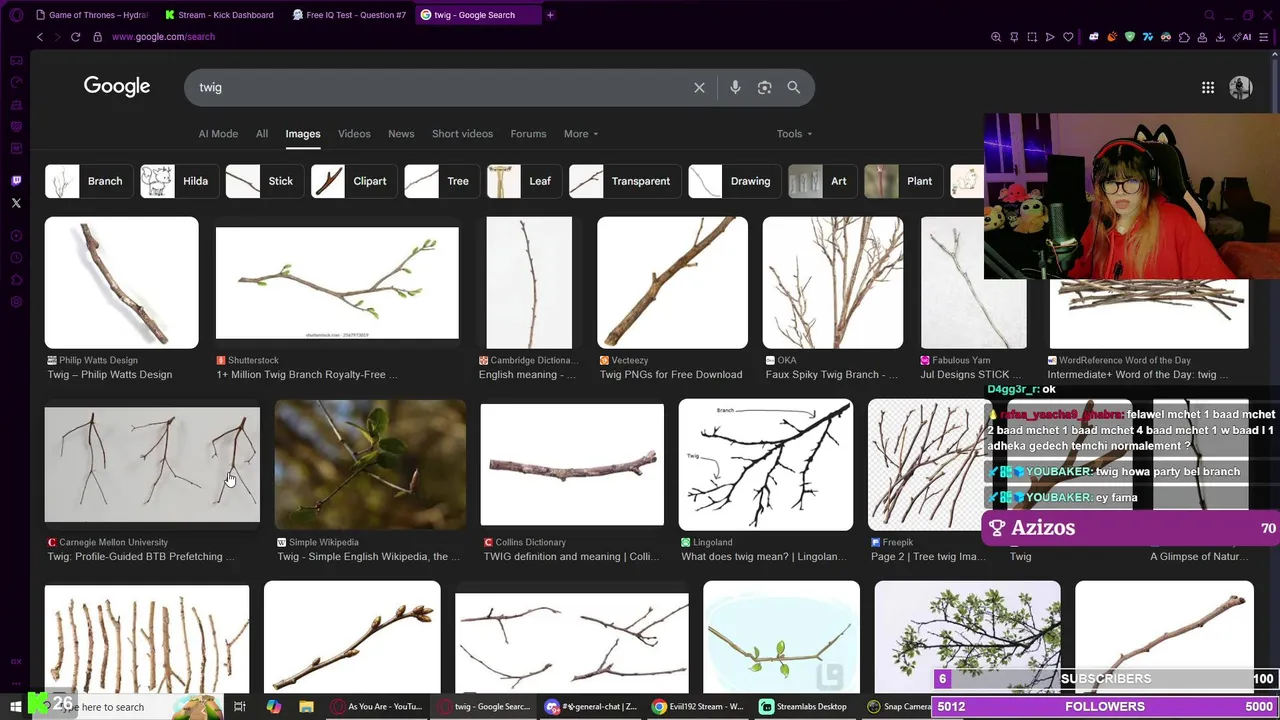The width and height of the screenshot is (1280, 720).
Task: Open the Twitch panel in the sidebar
Action: [16, 181]
